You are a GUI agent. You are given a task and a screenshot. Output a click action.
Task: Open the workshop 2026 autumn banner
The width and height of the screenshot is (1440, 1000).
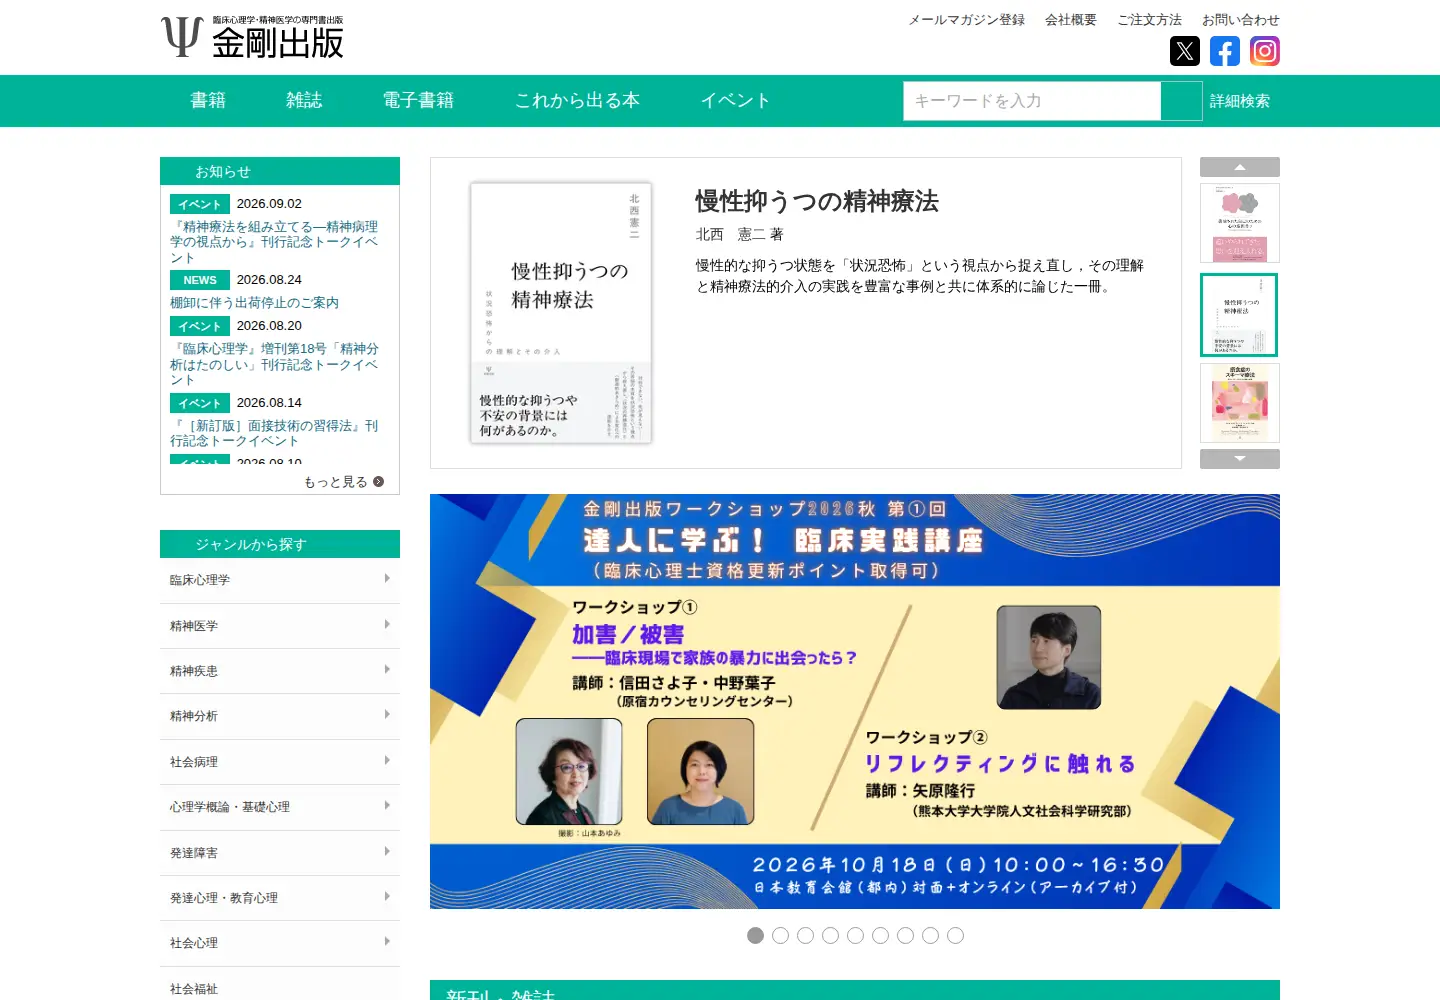855,701
